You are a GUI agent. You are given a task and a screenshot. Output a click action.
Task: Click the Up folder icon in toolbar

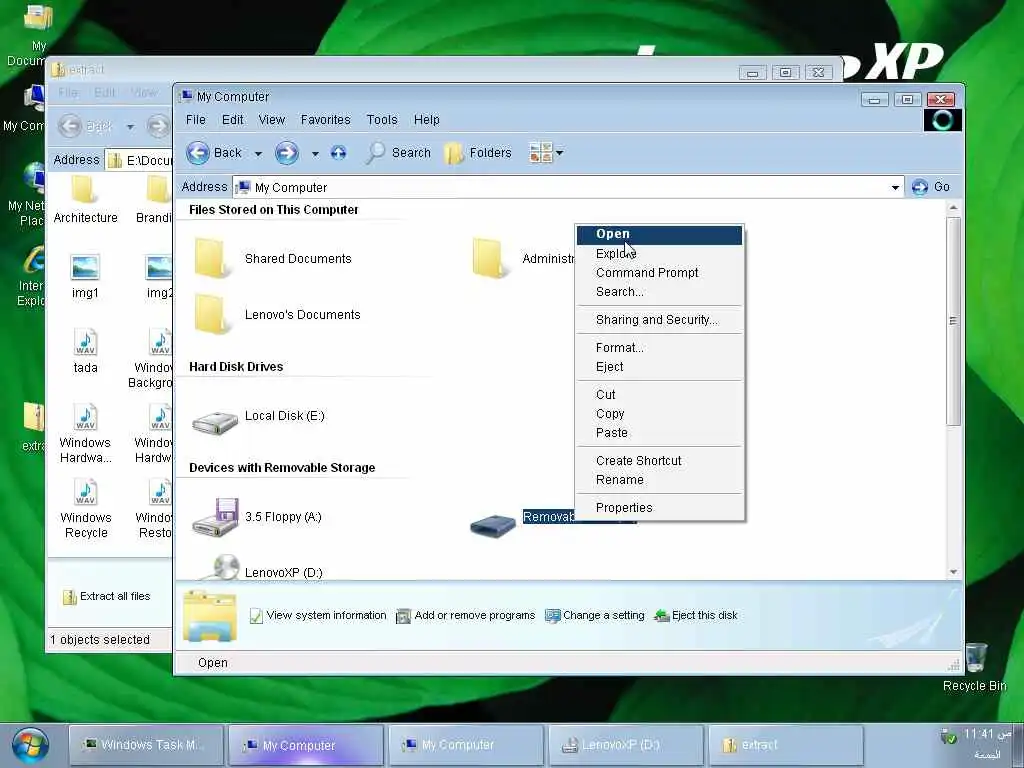(x=338, y=153)
